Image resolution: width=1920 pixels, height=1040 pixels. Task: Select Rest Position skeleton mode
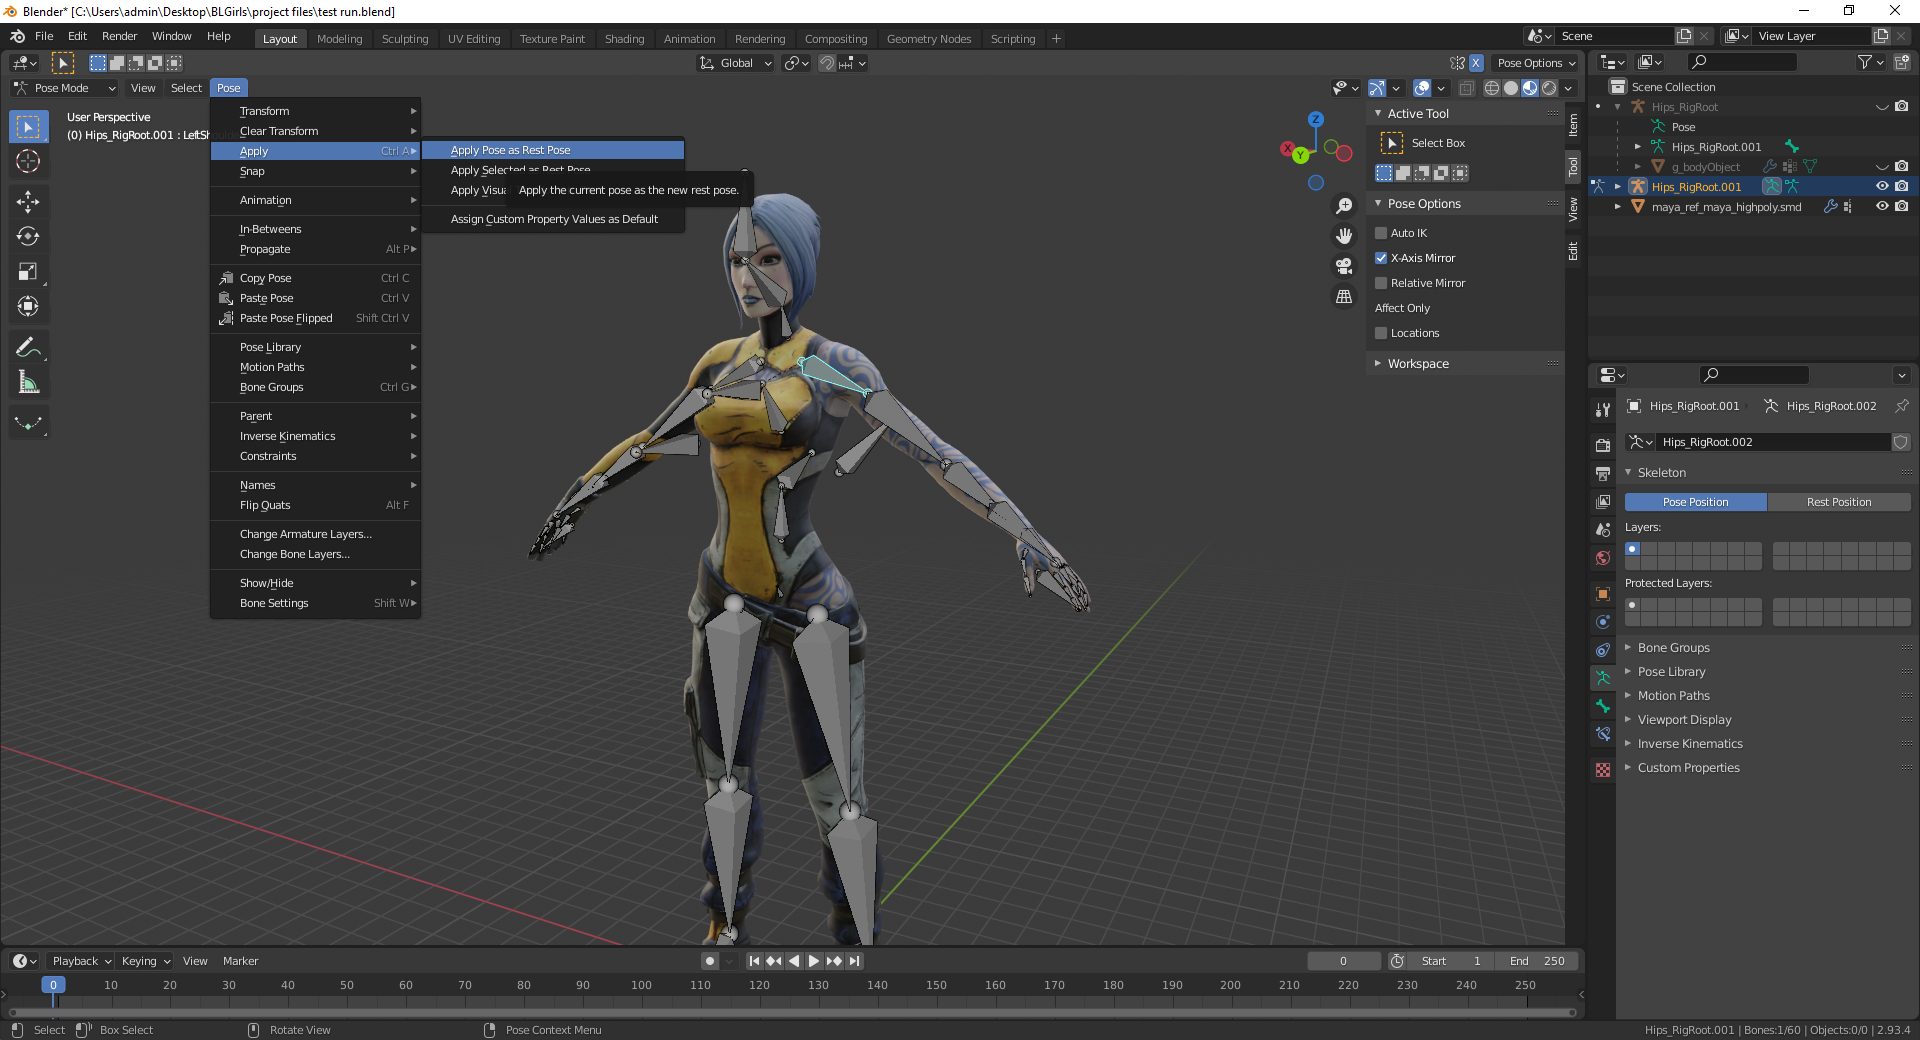point(1839,502)
